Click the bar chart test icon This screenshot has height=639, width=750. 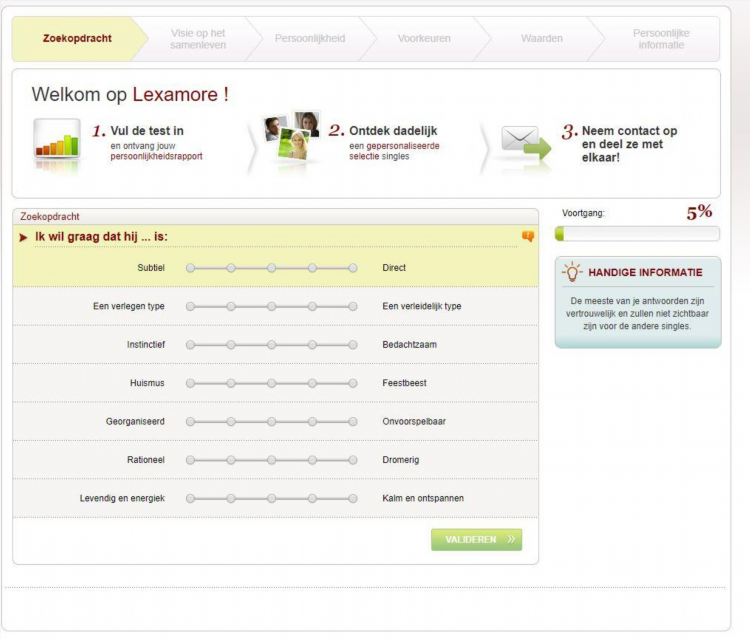point(57,139)
